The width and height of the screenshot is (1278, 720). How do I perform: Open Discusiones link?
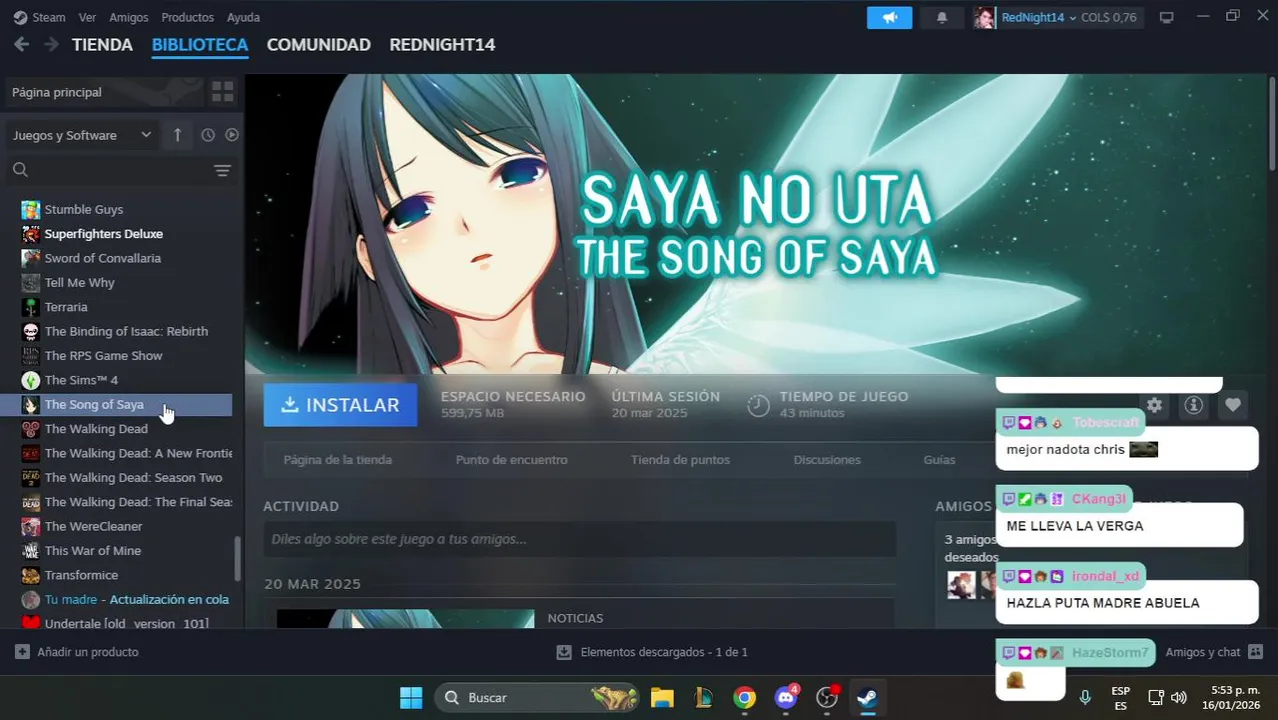tap(827, 460)
